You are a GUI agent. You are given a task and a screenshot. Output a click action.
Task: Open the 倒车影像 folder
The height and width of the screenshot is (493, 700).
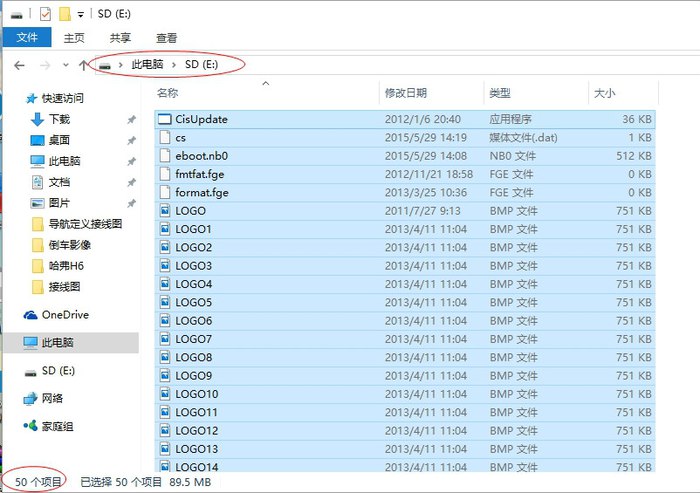(x=70, y=245)
